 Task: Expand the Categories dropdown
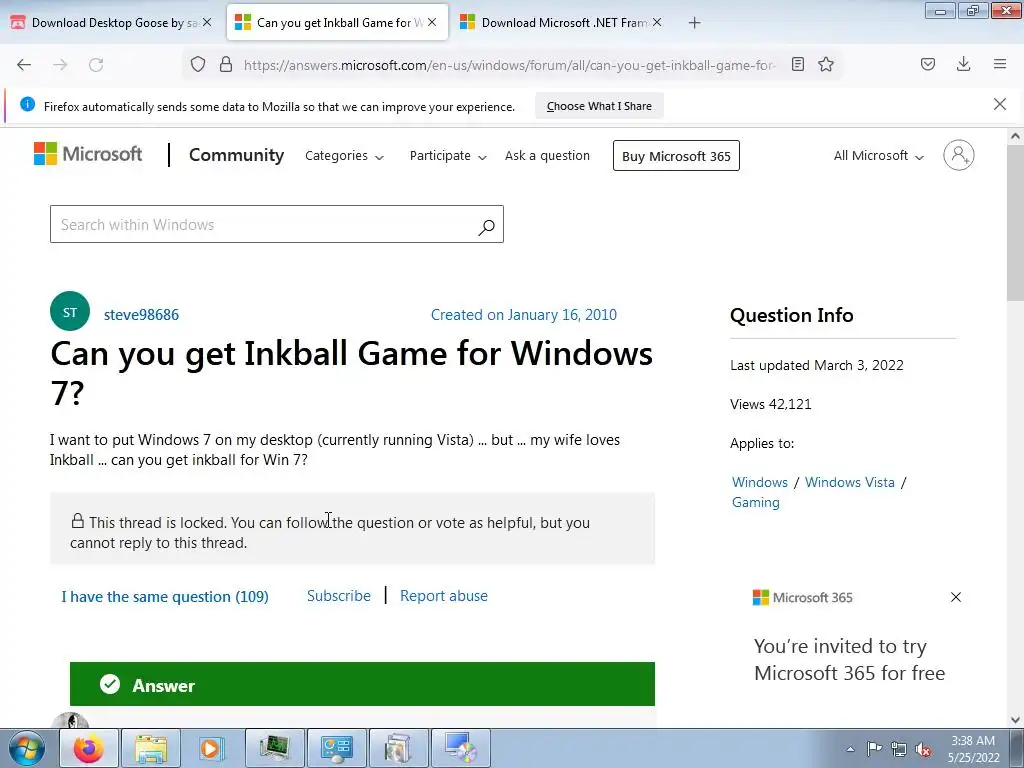pos(344,156)
